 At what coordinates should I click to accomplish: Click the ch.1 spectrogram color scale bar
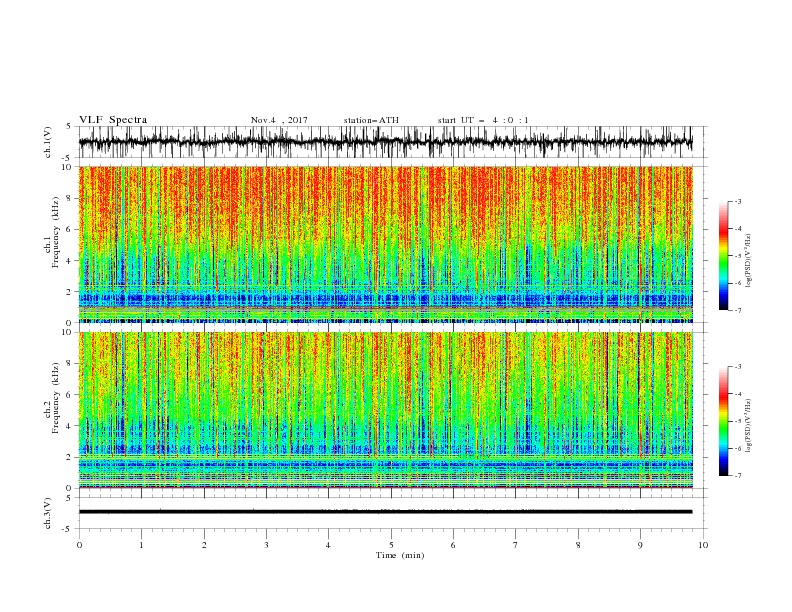click(723, 255)
